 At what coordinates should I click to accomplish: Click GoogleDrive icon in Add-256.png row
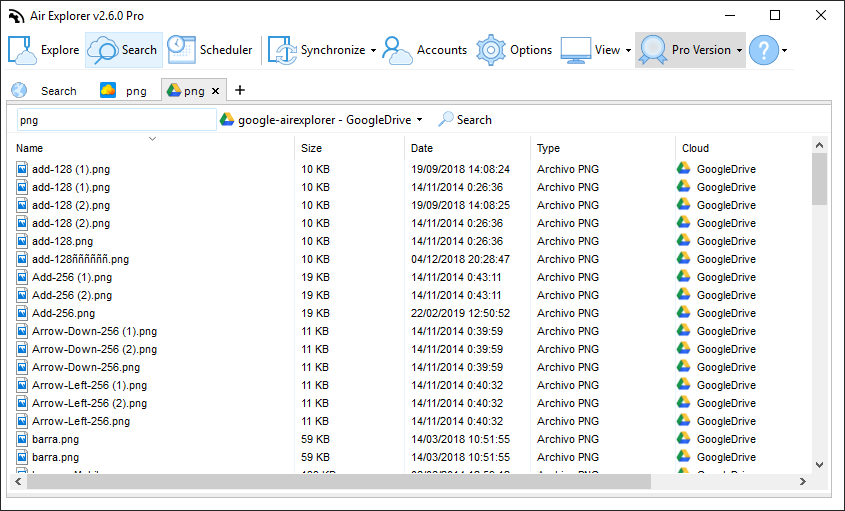tap(684, 313)
